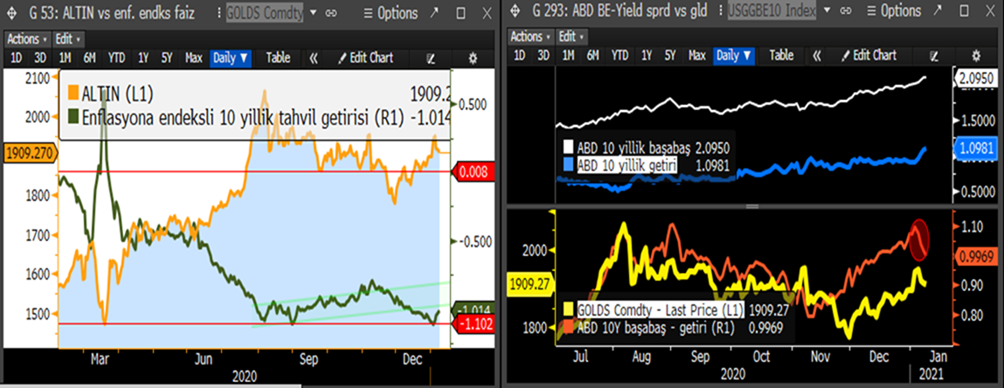Maximize the G 293 chart window
Image resolution: width=1004 pixels, height=388 pixels.
point(964,12)
